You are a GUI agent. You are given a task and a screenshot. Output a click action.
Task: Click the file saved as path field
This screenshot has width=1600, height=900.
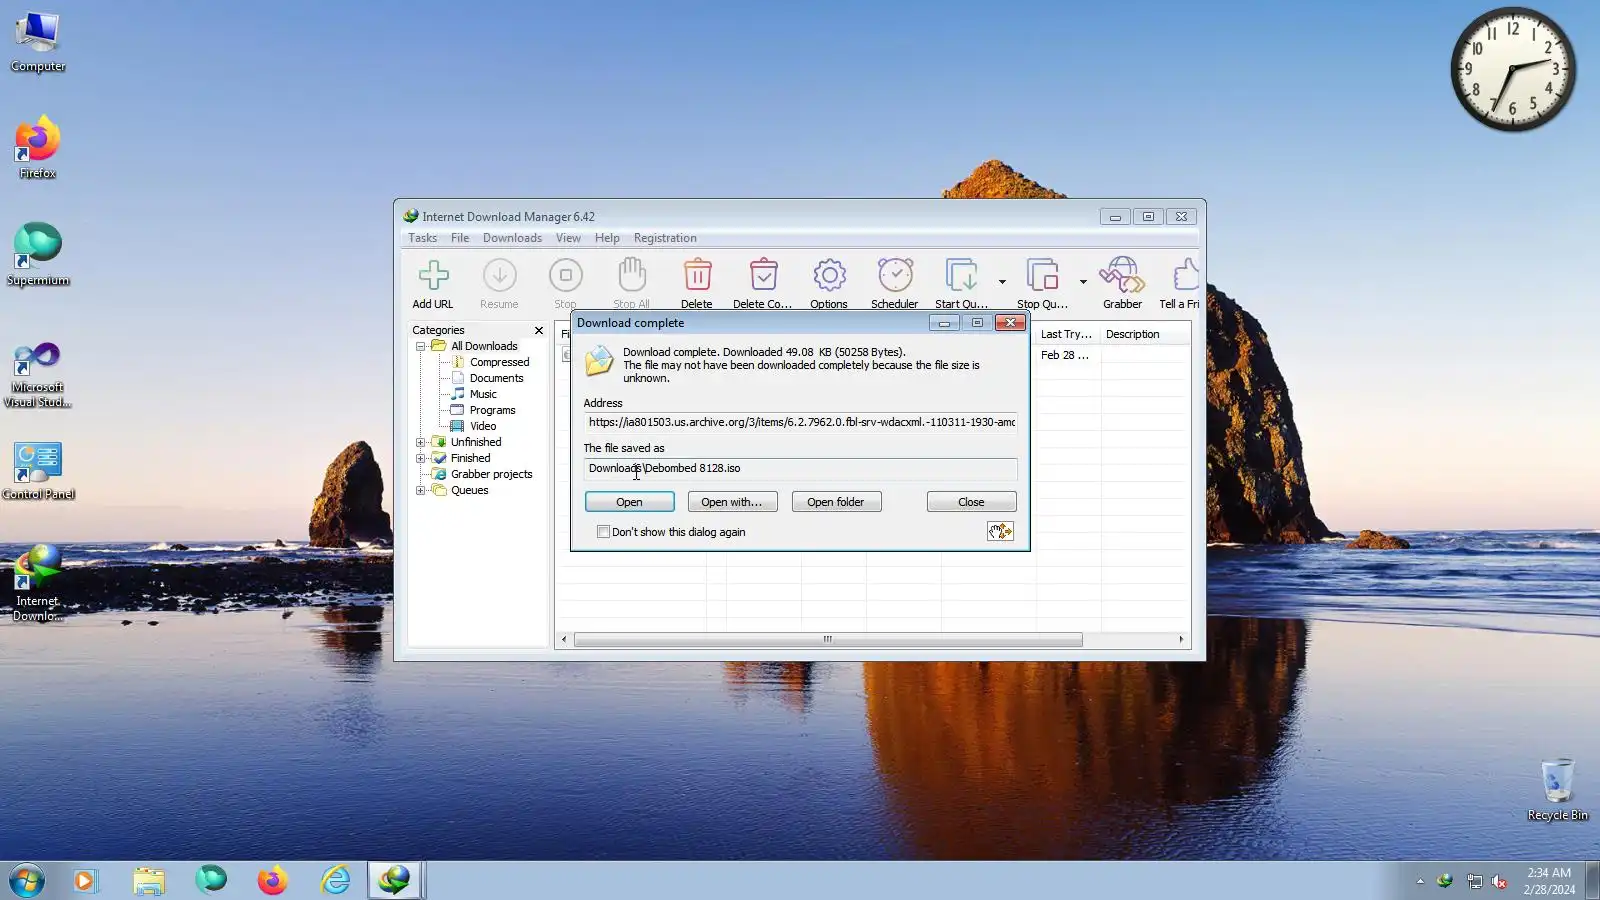[800, 468]
